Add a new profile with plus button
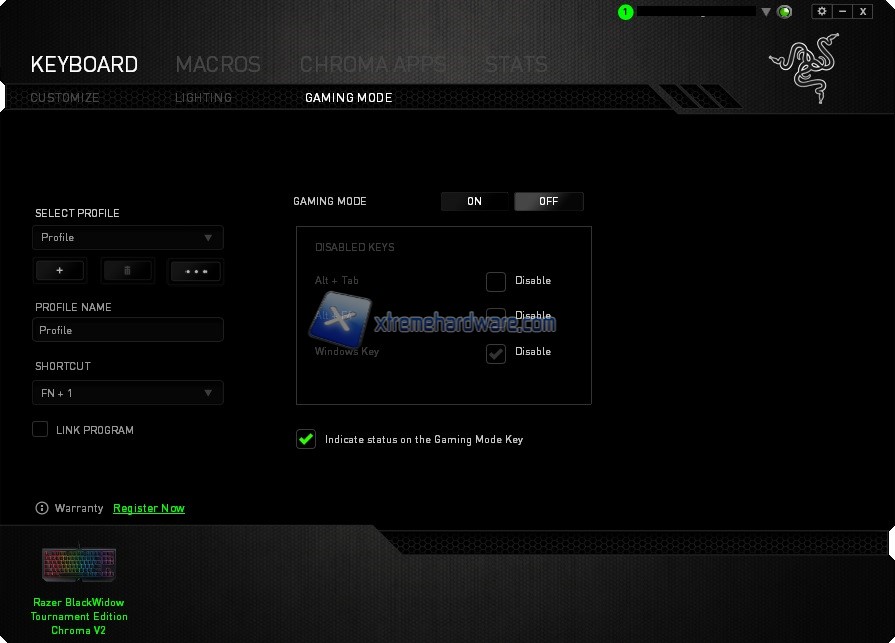The height and width of the screenshot is (643, 895). coord(60,270)
